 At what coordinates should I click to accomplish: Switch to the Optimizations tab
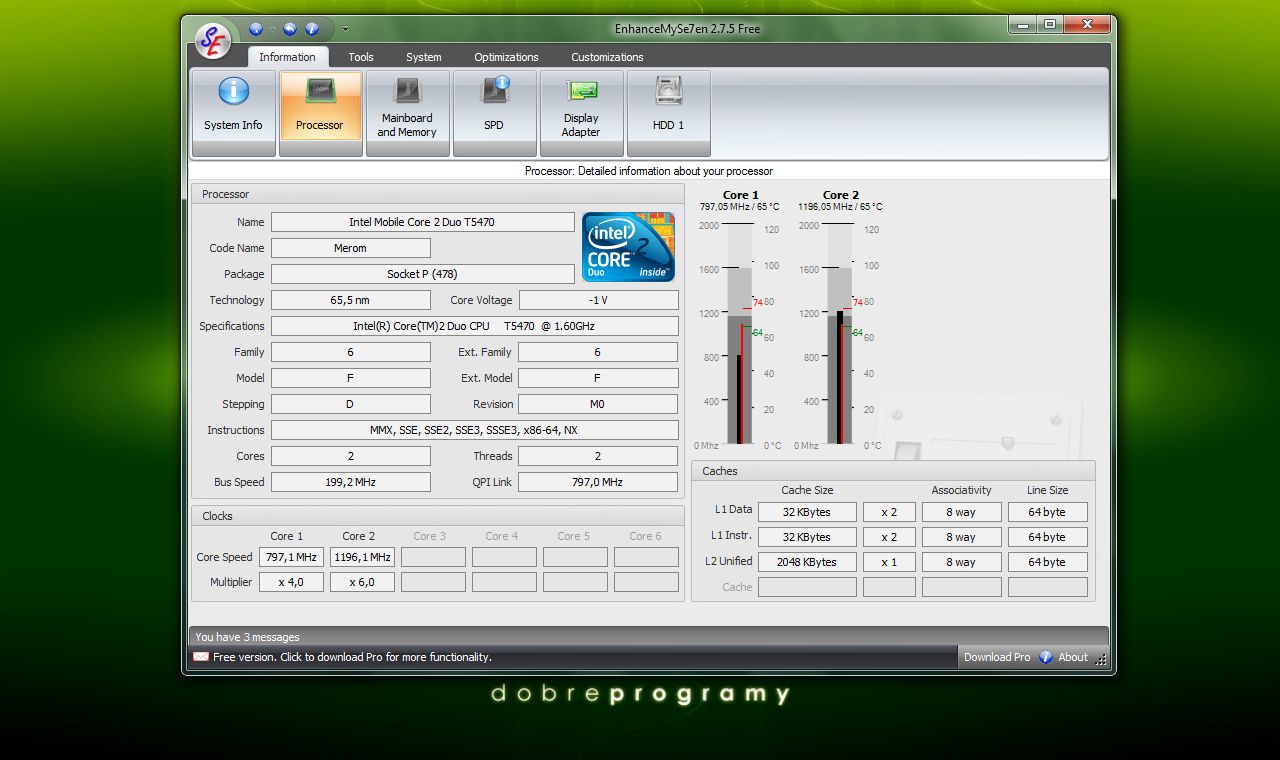click(x=506, y=57)
